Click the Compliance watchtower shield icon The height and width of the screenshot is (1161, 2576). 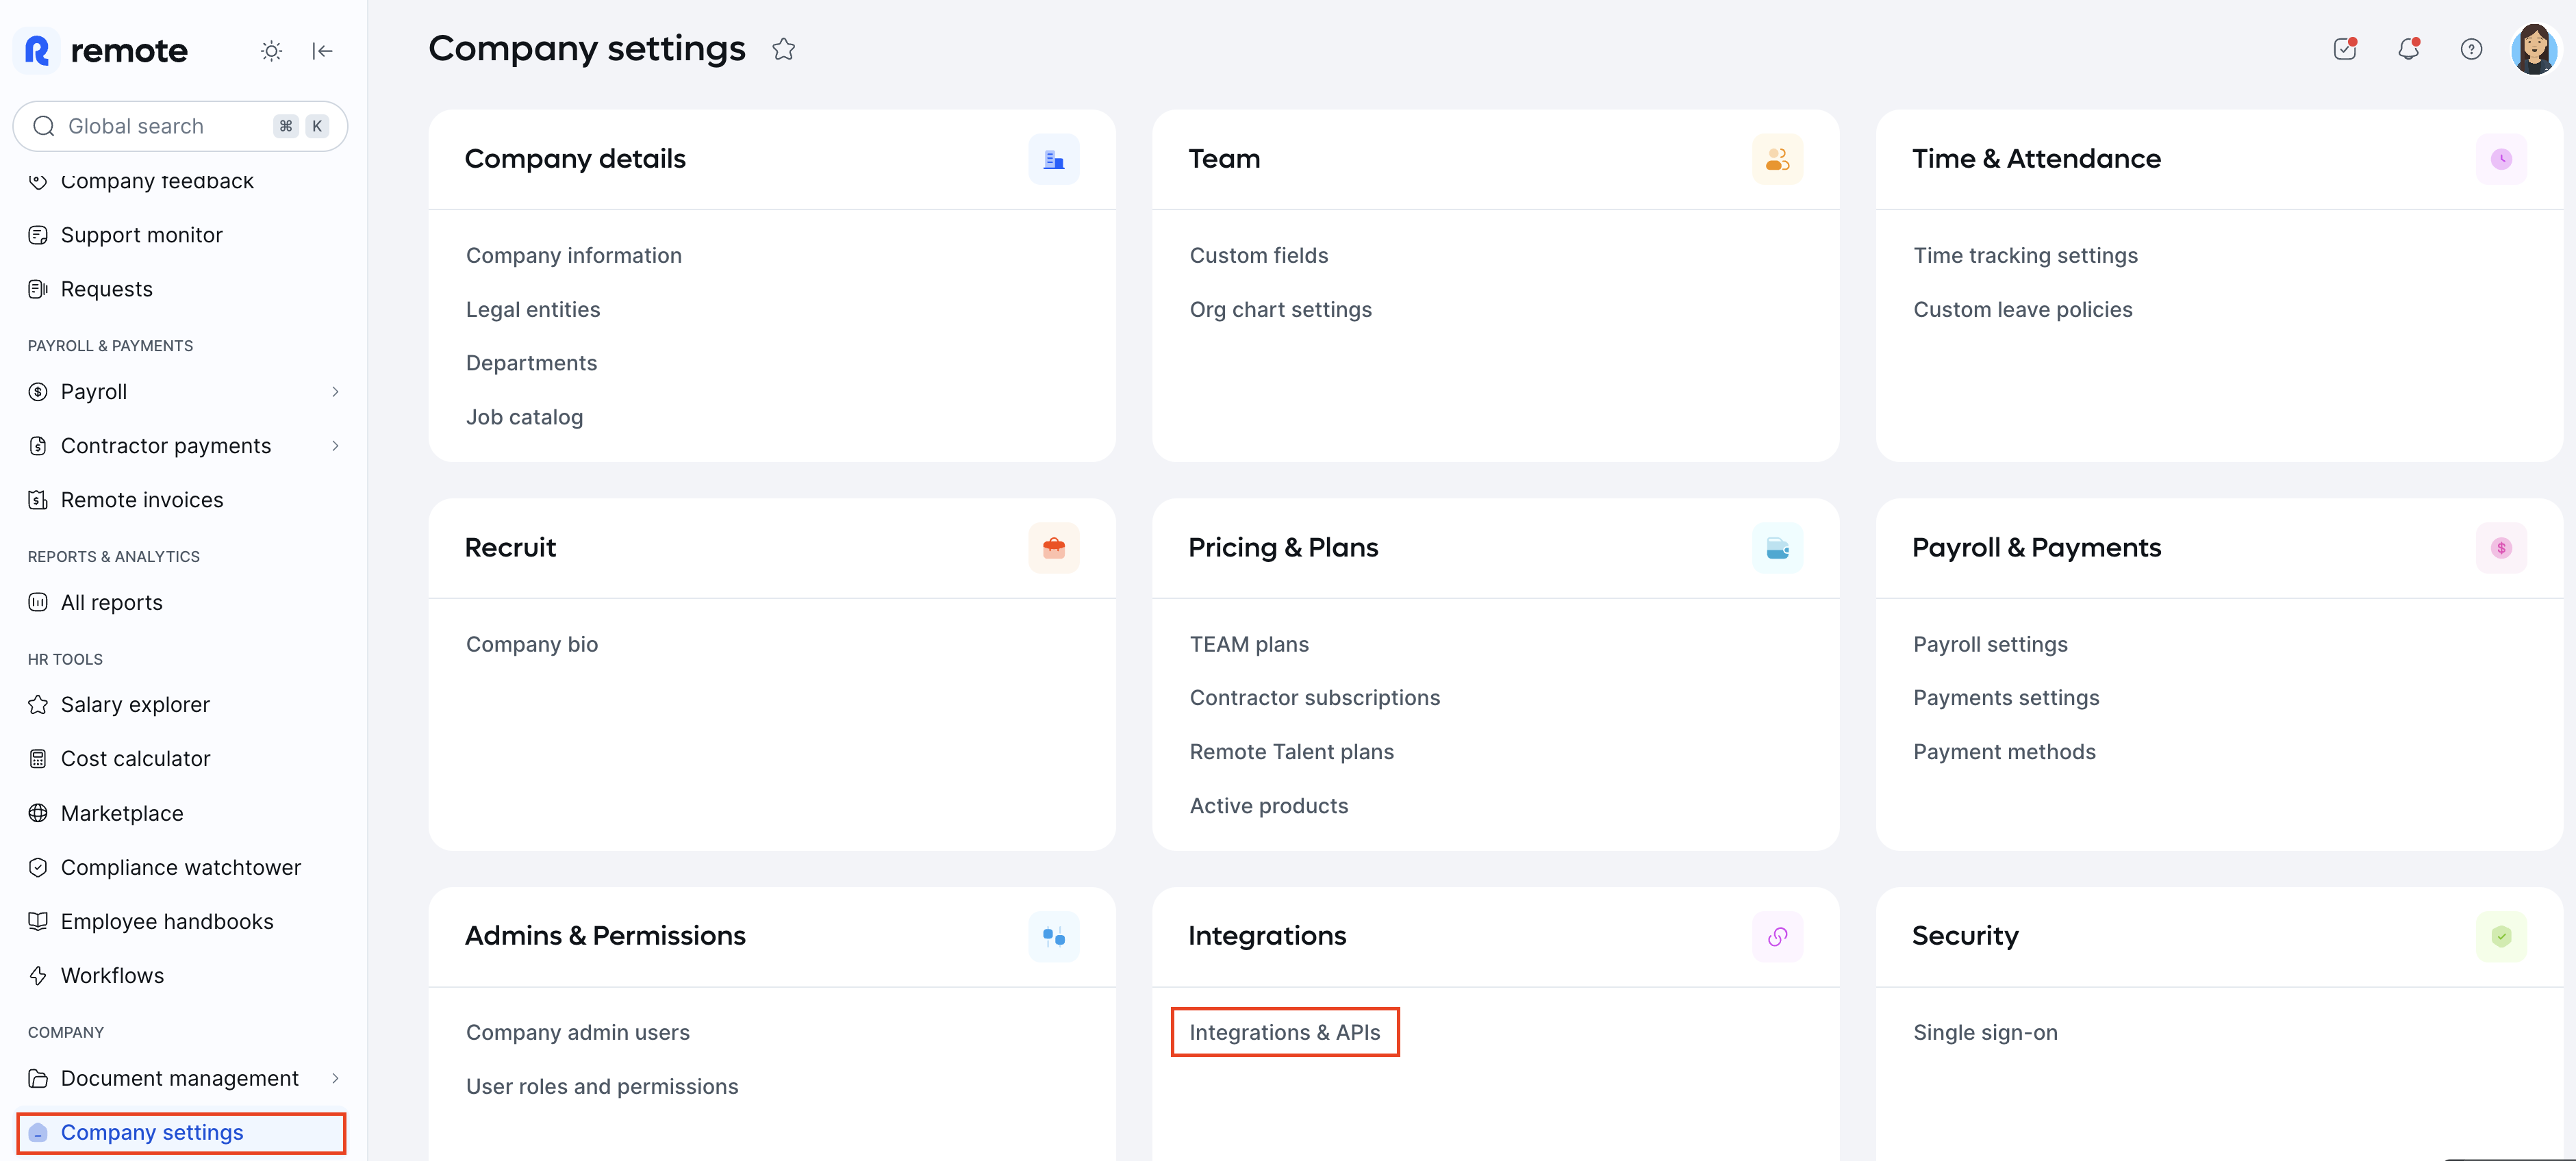(38, 867)
